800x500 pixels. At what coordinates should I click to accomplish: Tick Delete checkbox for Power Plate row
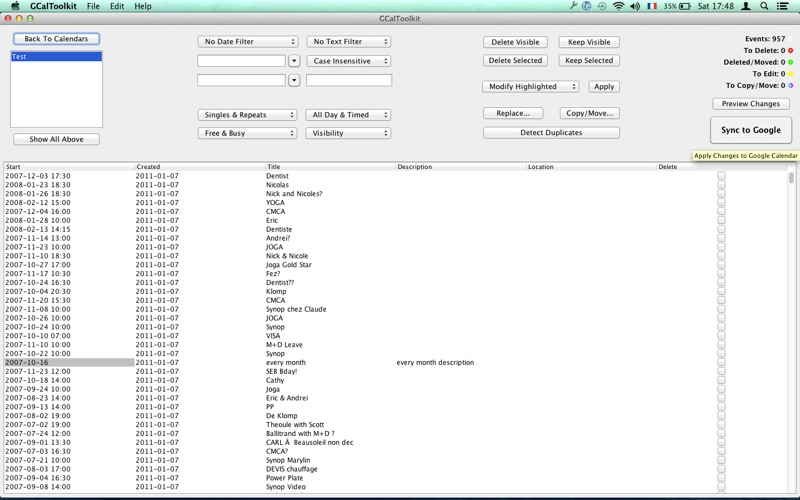coord(721,478)
